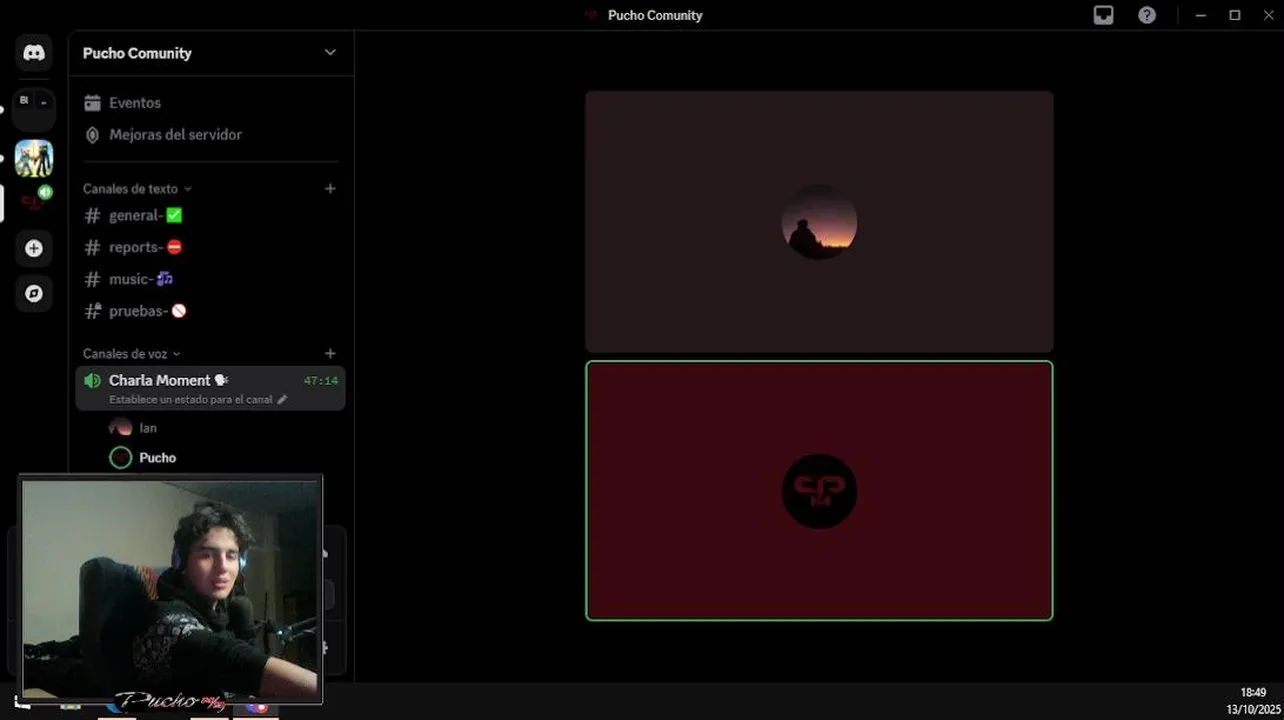This screenshot has width=1284, height=720.
Task: Open the music text channel
Action: click(211, 279)
